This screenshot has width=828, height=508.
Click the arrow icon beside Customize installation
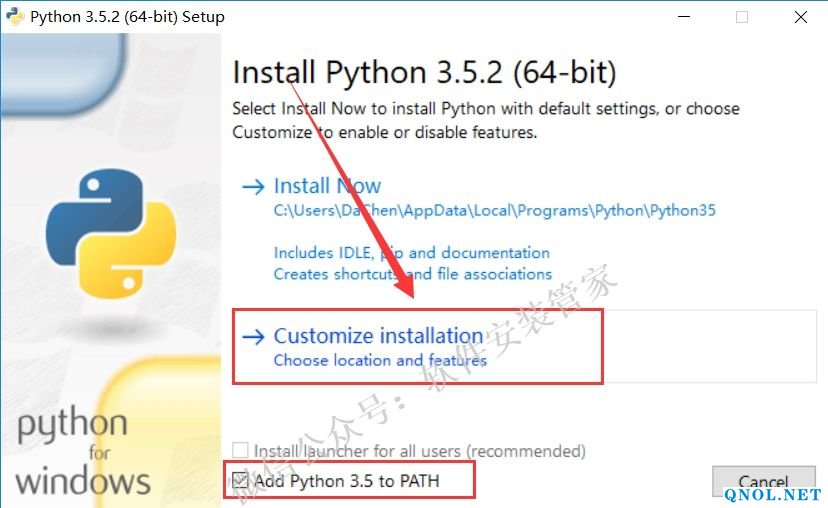[253, 337]
